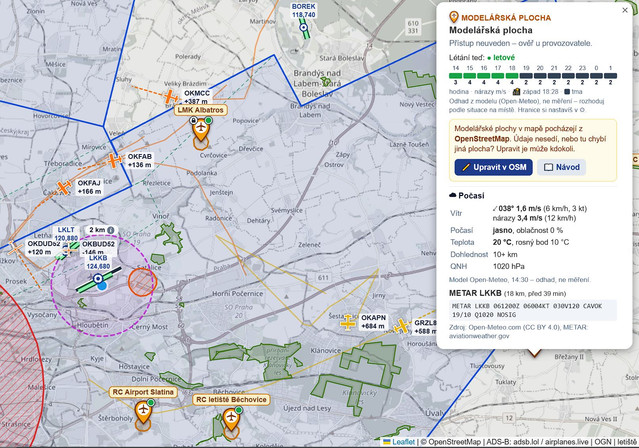The width and height of the screenshot is (639, 448).
Task: Open the Návod guide button
Action: [562, 167]
